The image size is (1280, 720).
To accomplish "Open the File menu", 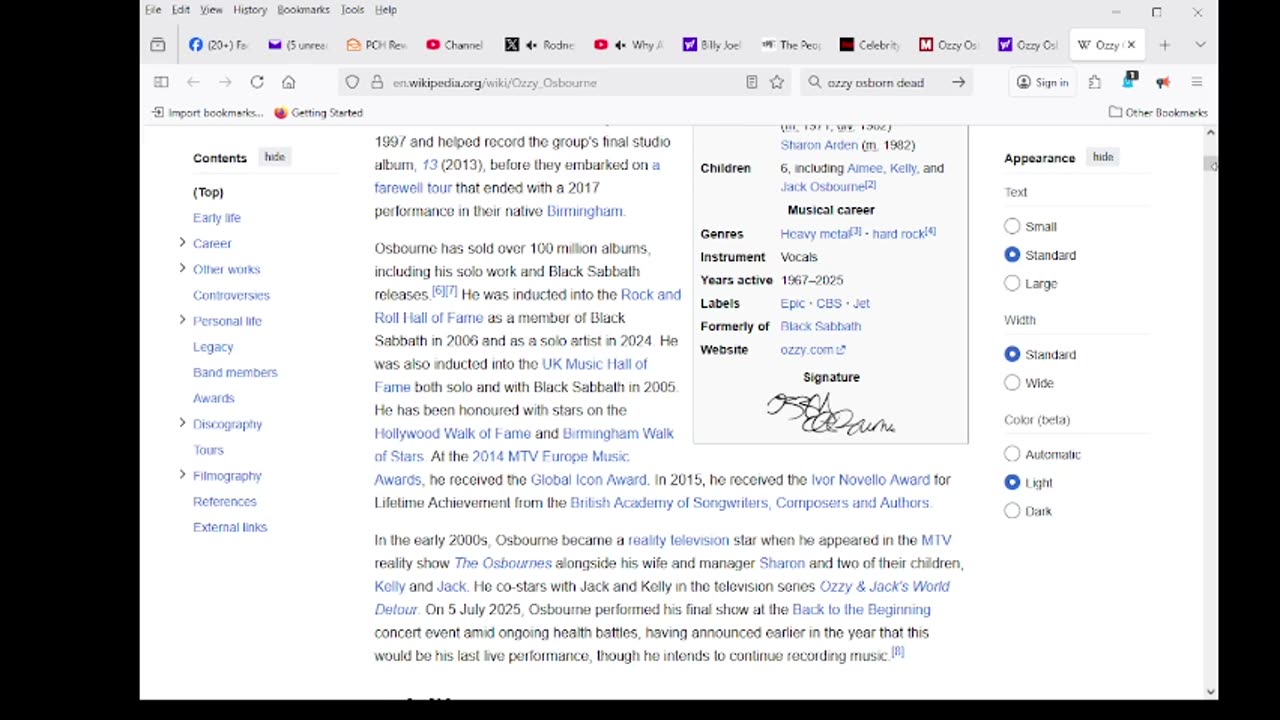I will pos(153,10).
